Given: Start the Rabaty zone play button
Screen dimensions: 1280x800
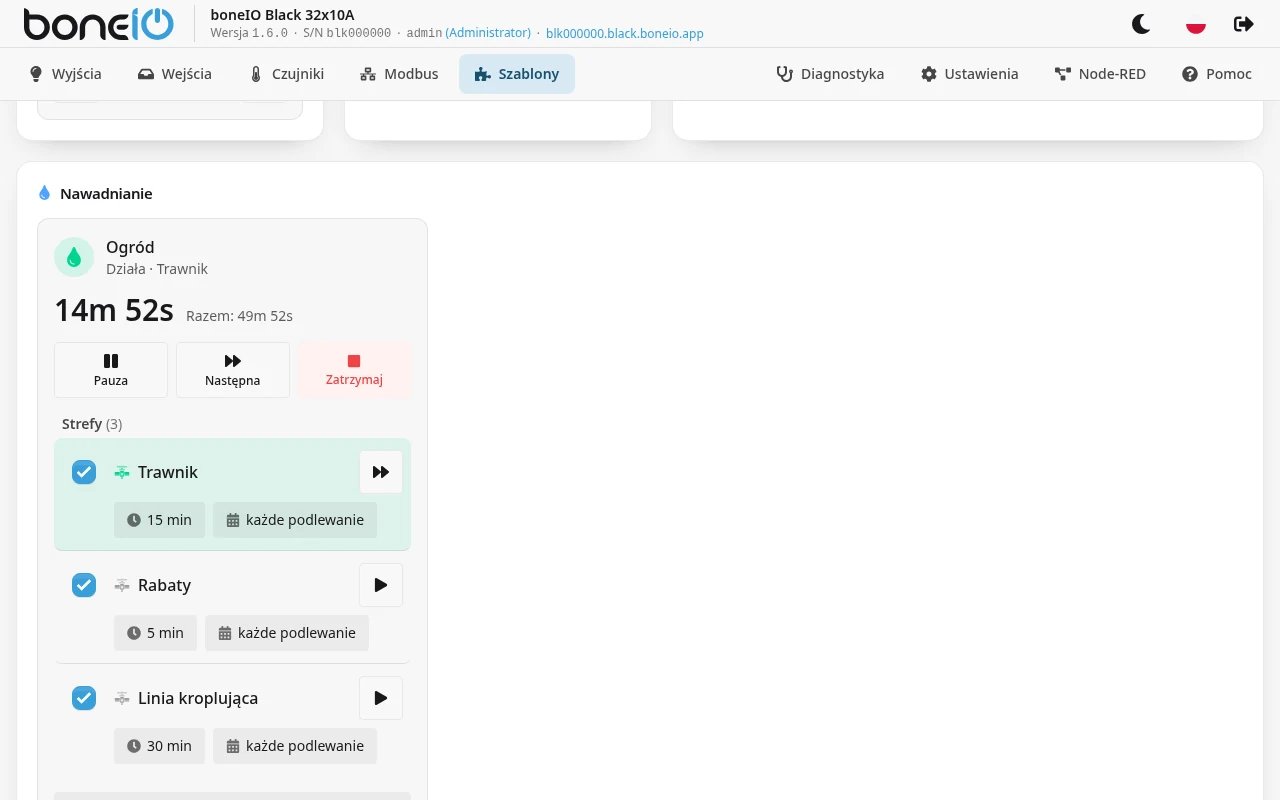Looking at the screenshot, I should click(381, 585).
